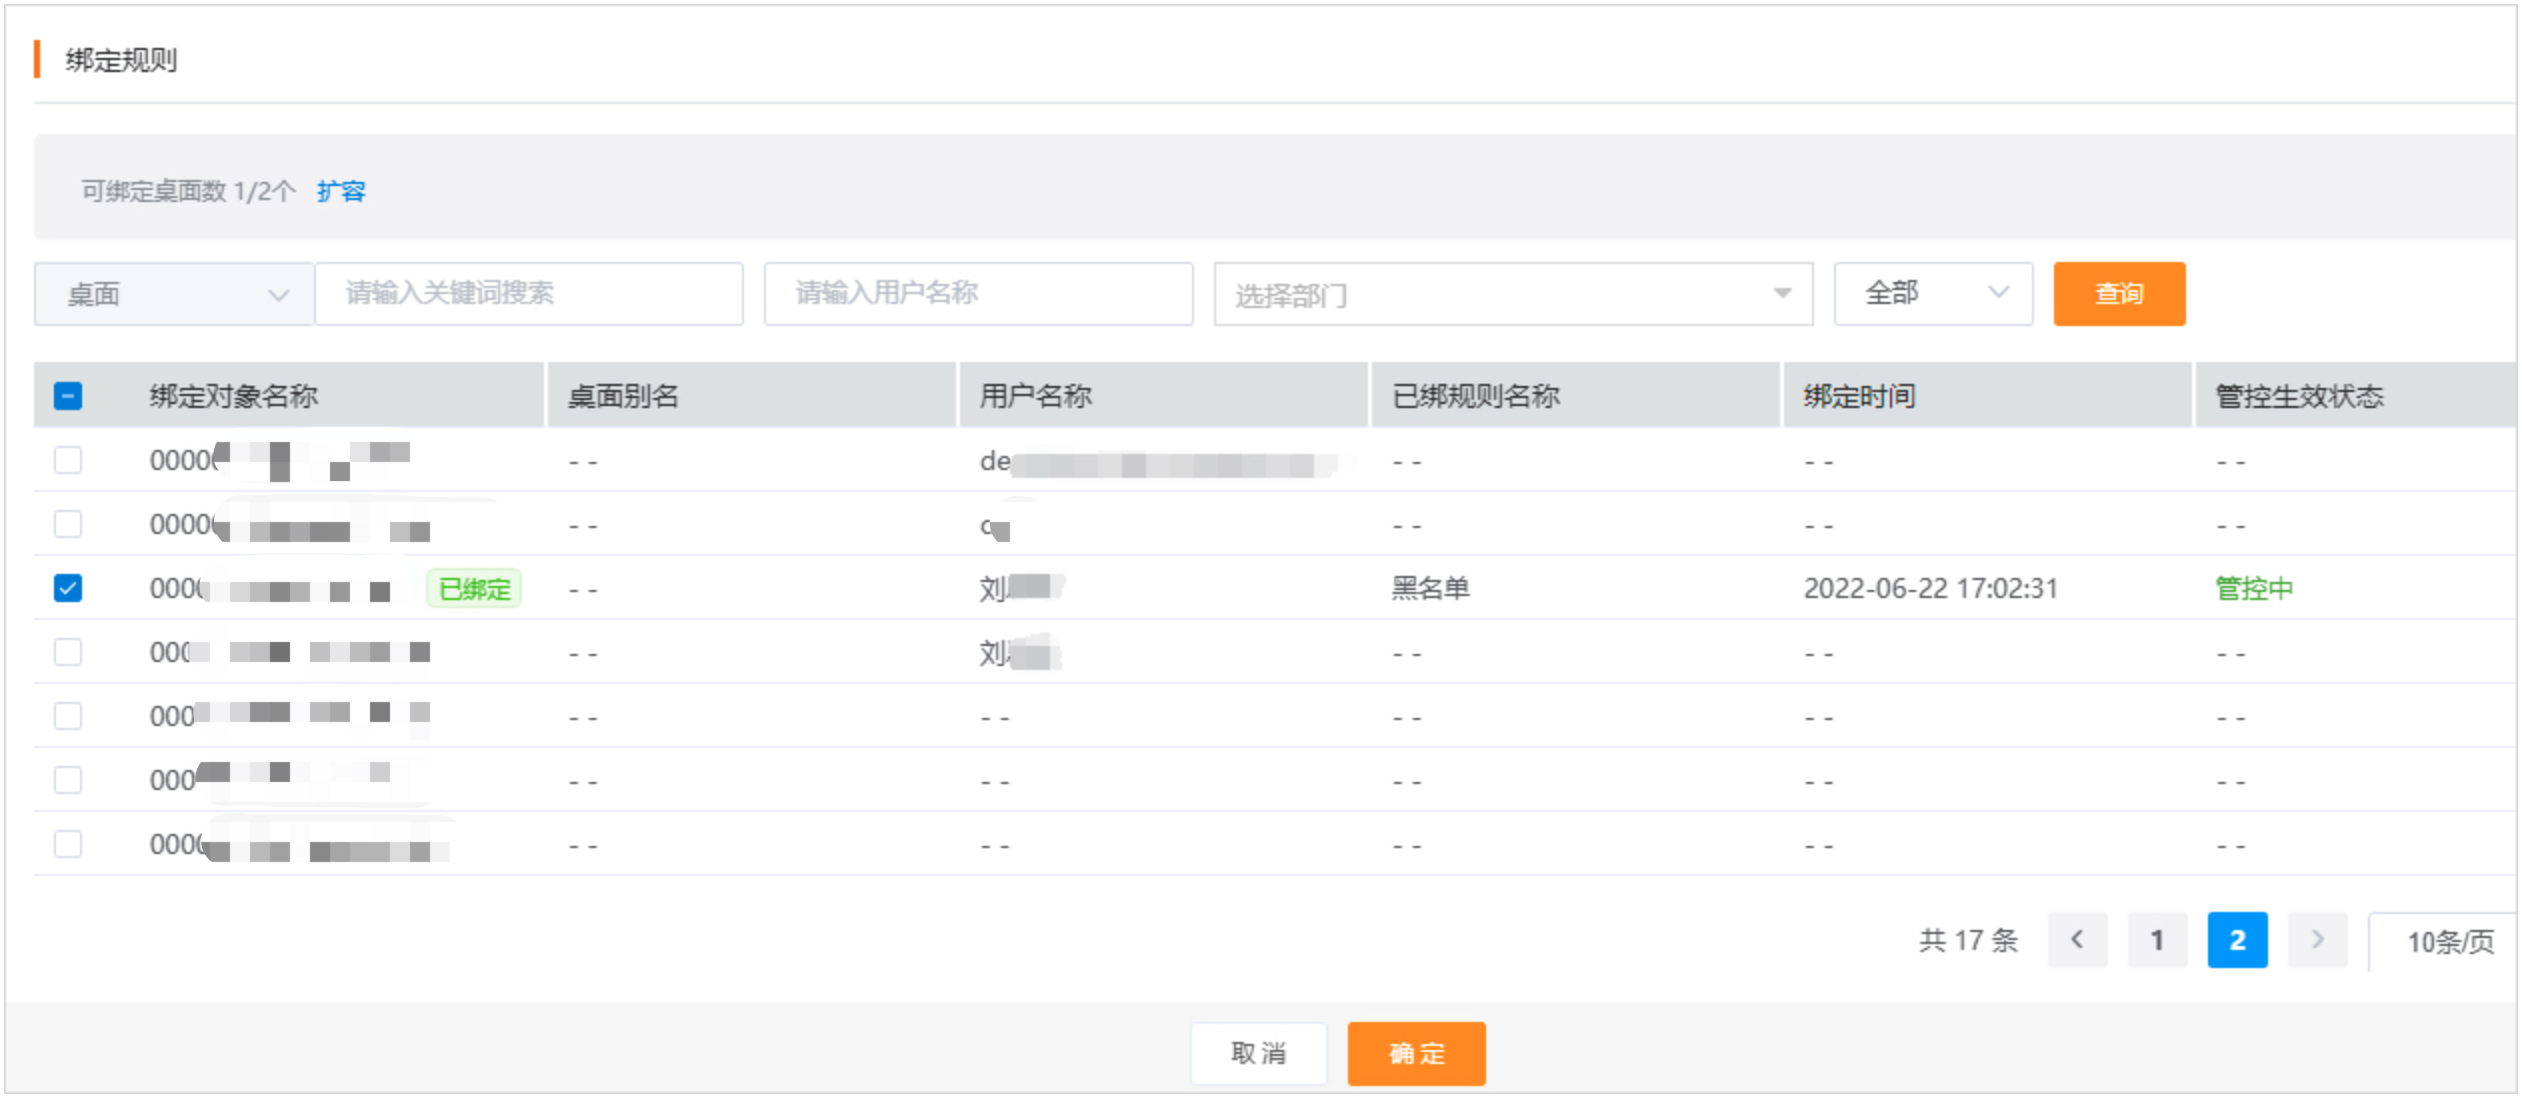Image resolution: width=2522 pixels, height=1096 pixels.
Task: Click the 取消 cancel button
Action: click(x=1259, y=1053)
